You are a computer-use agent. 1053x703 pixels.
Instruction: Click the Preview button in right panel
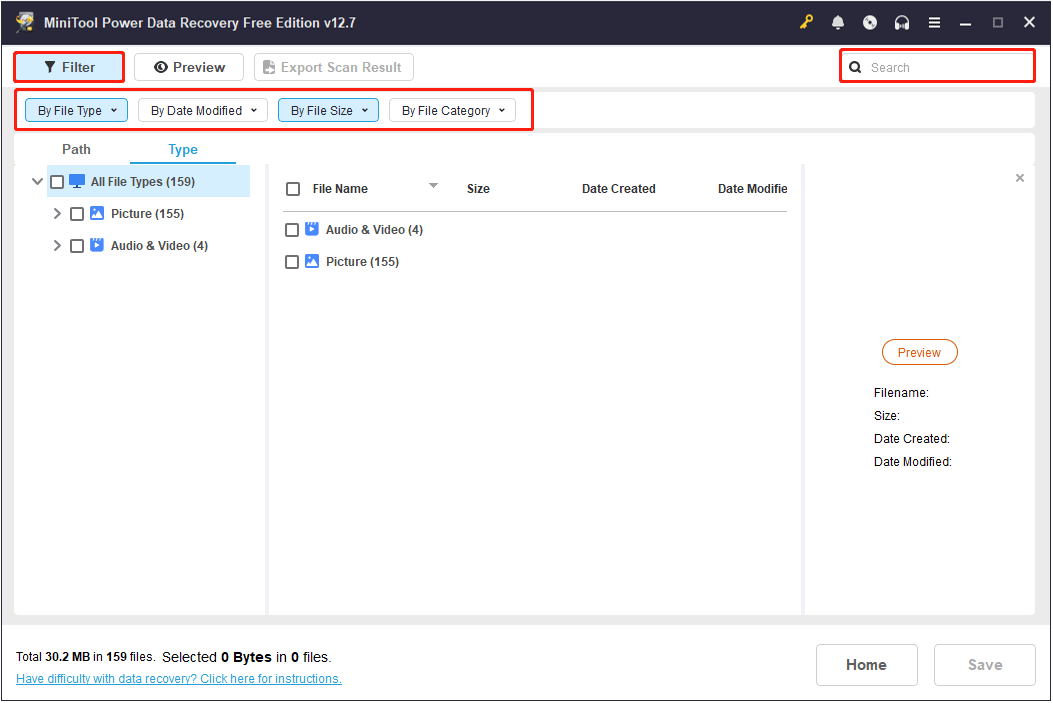point(919,352)
